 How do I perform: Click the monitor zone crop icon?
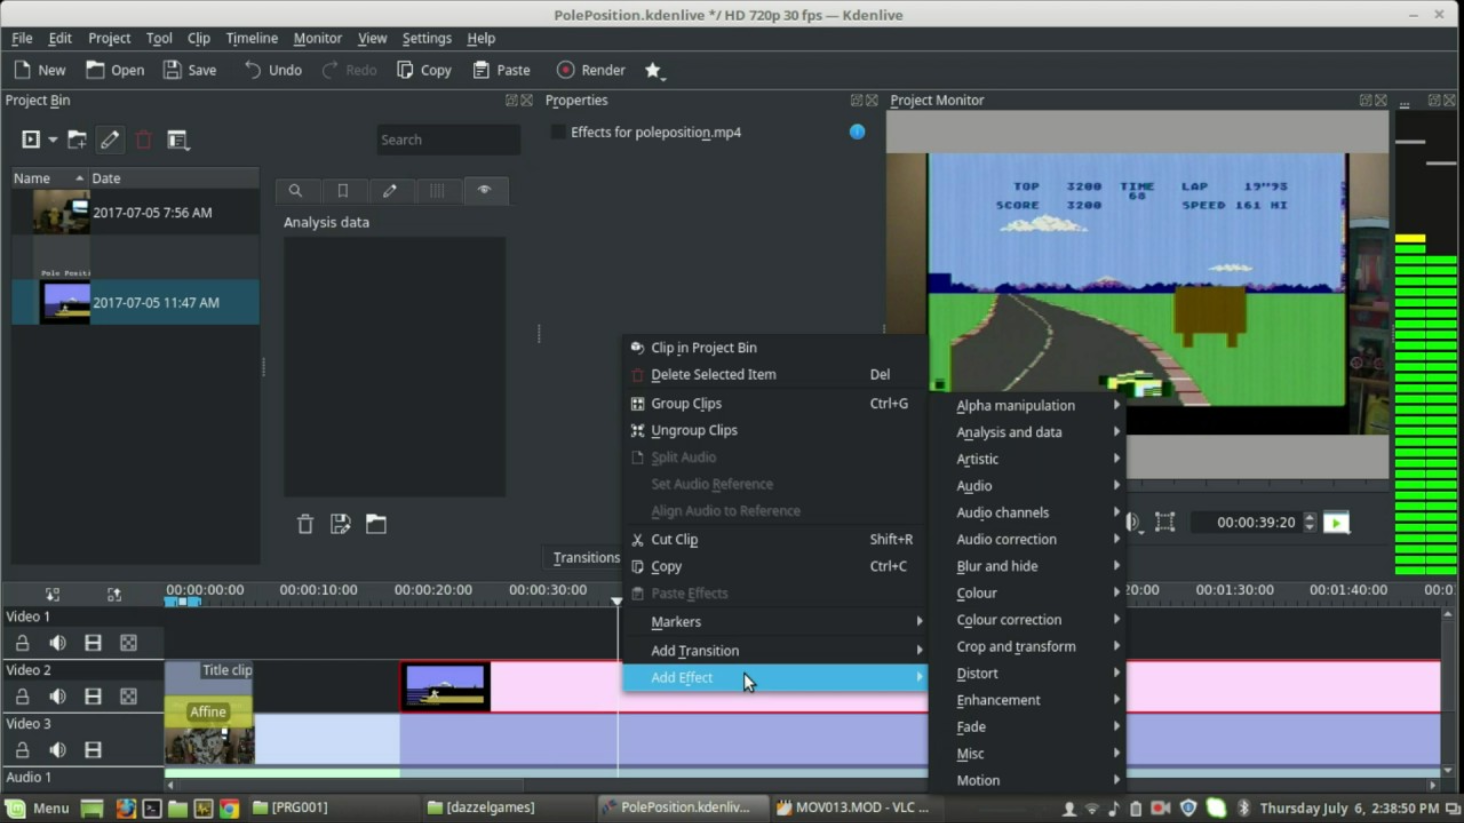tap(1165, 522)
